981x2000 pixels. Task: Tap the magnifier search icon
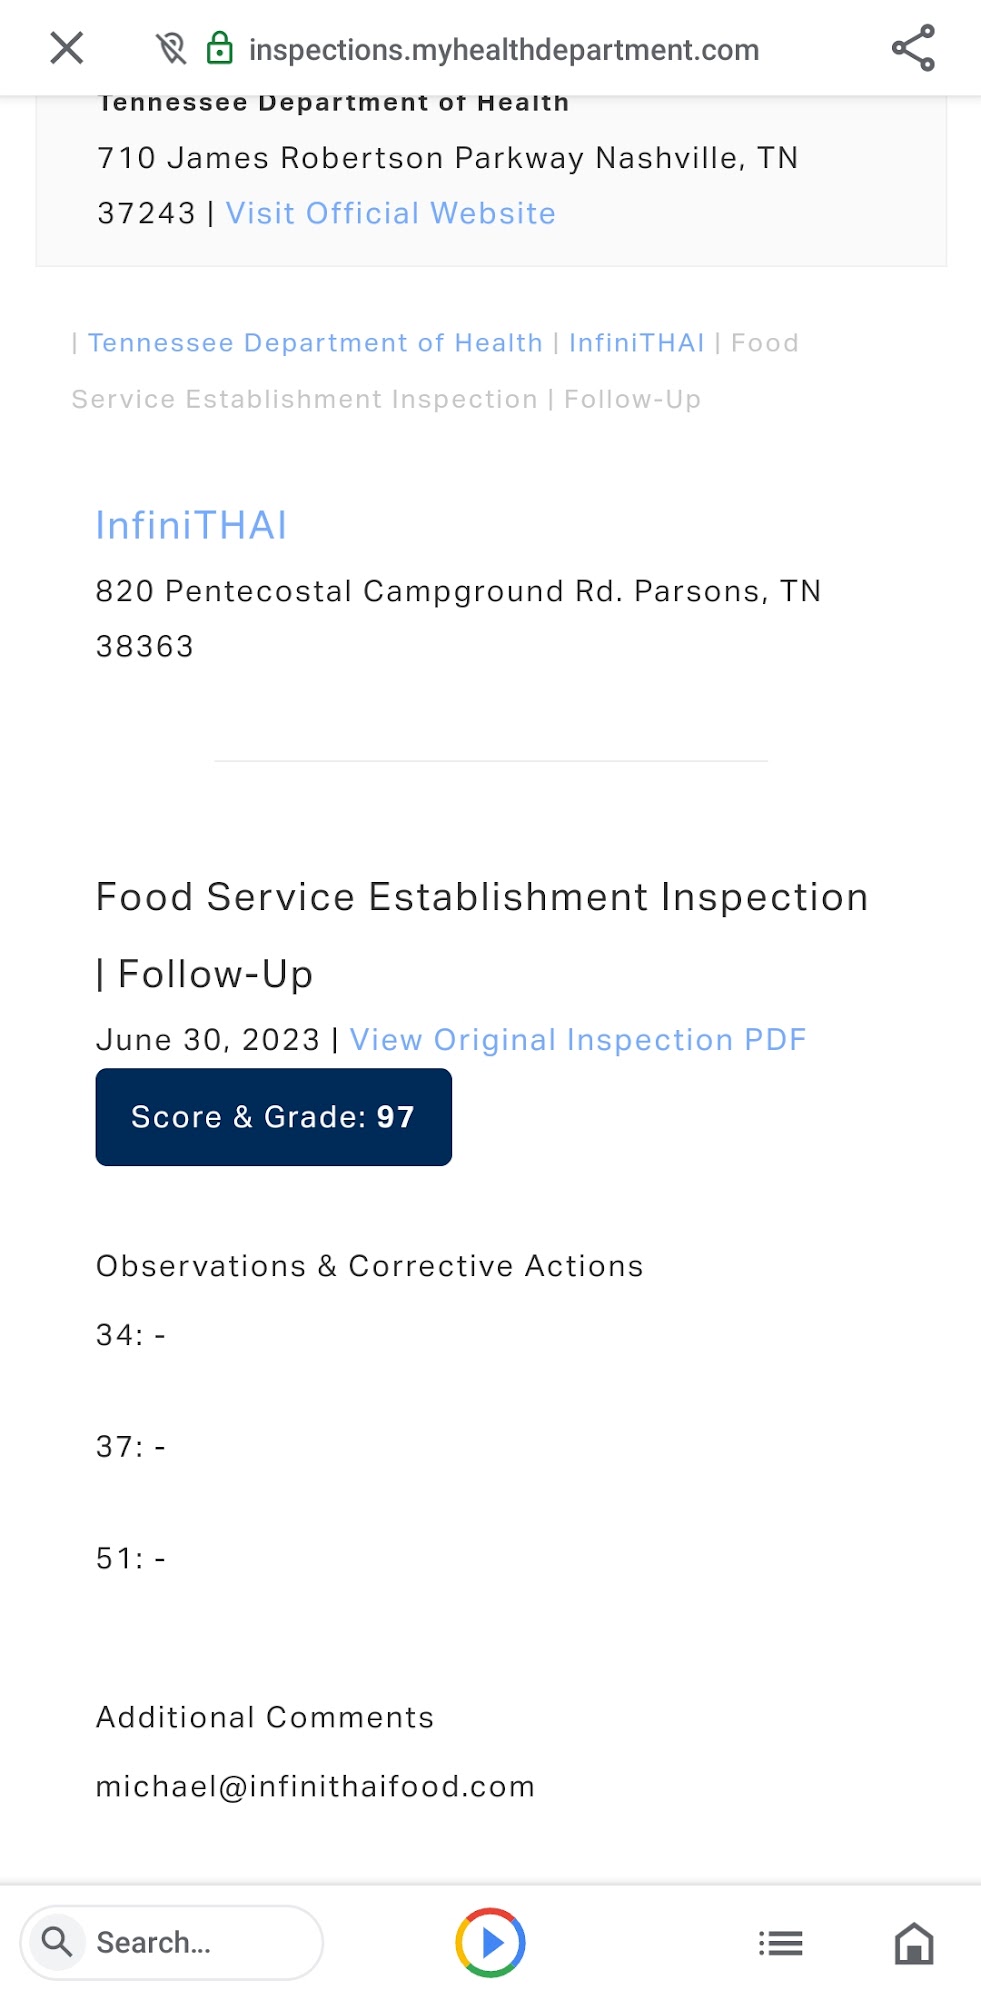(57, 1942)
